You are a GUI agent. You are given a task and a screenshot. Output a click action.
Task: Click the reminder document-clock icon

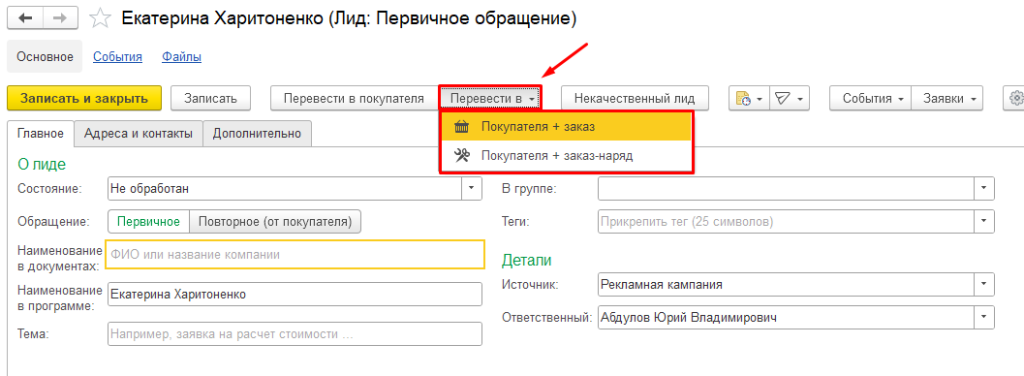pos(743,99)
